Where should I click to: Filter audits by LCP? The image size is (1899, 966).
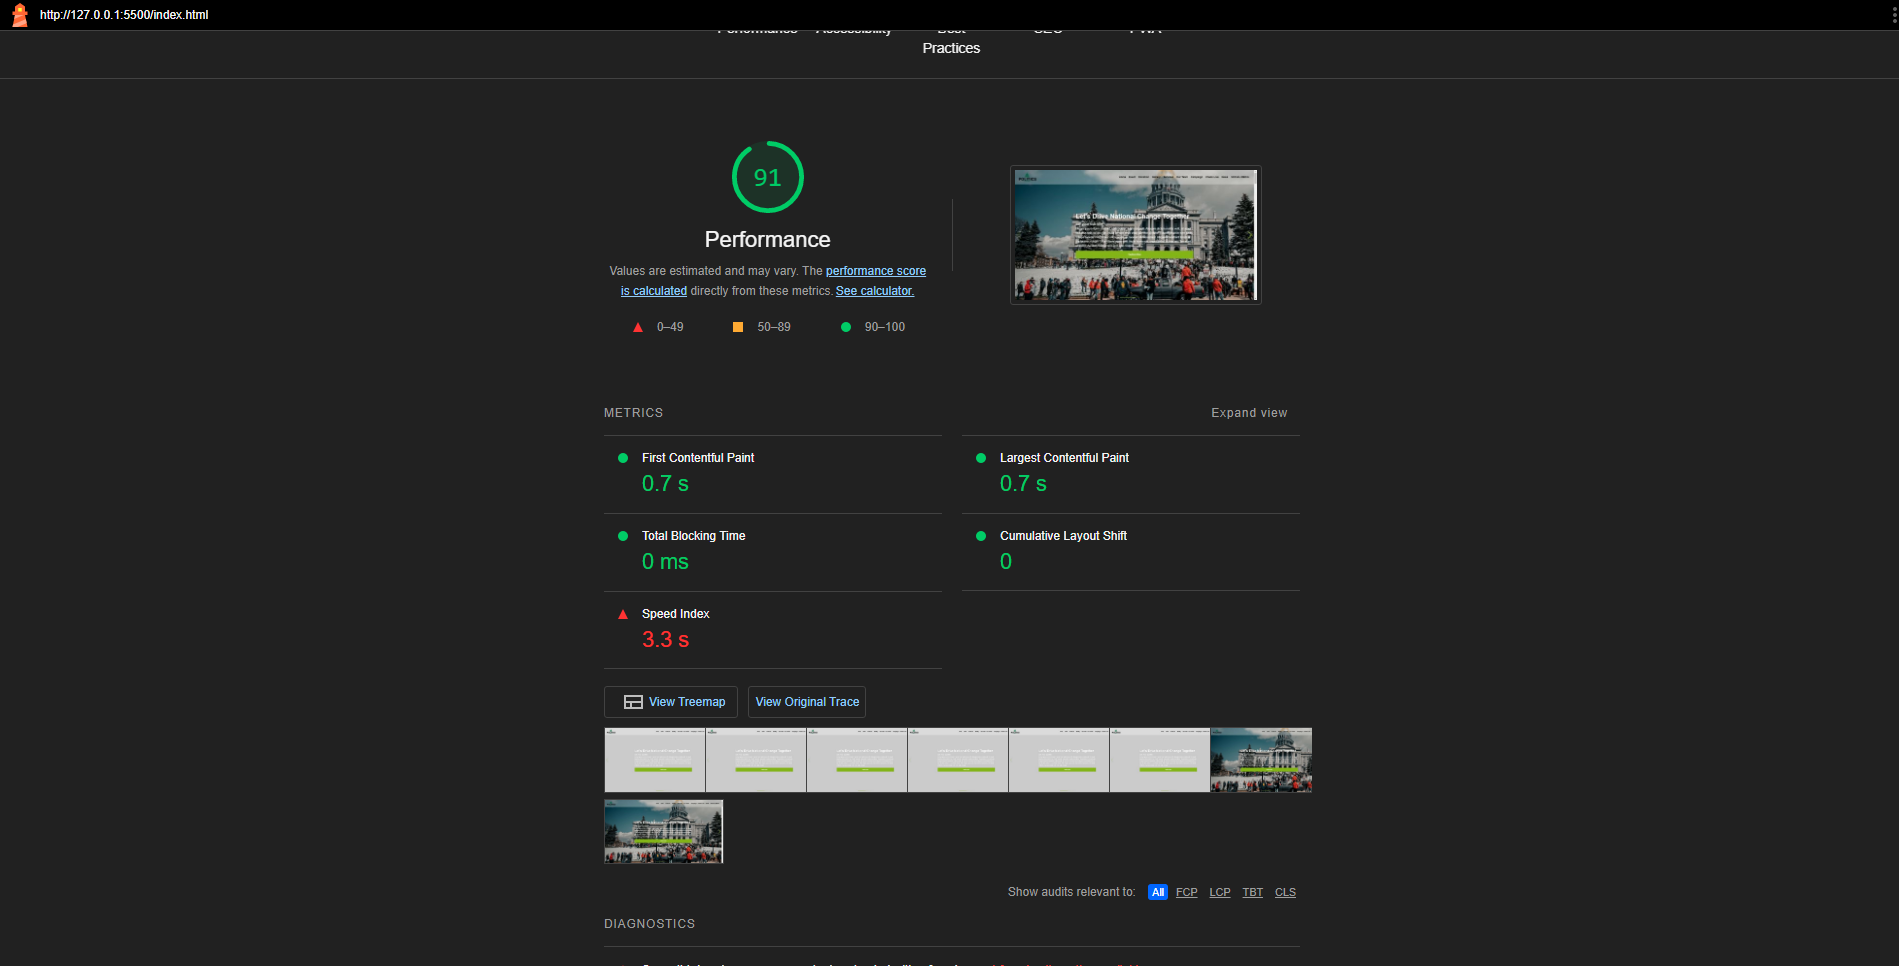(x=1219, y=892)
